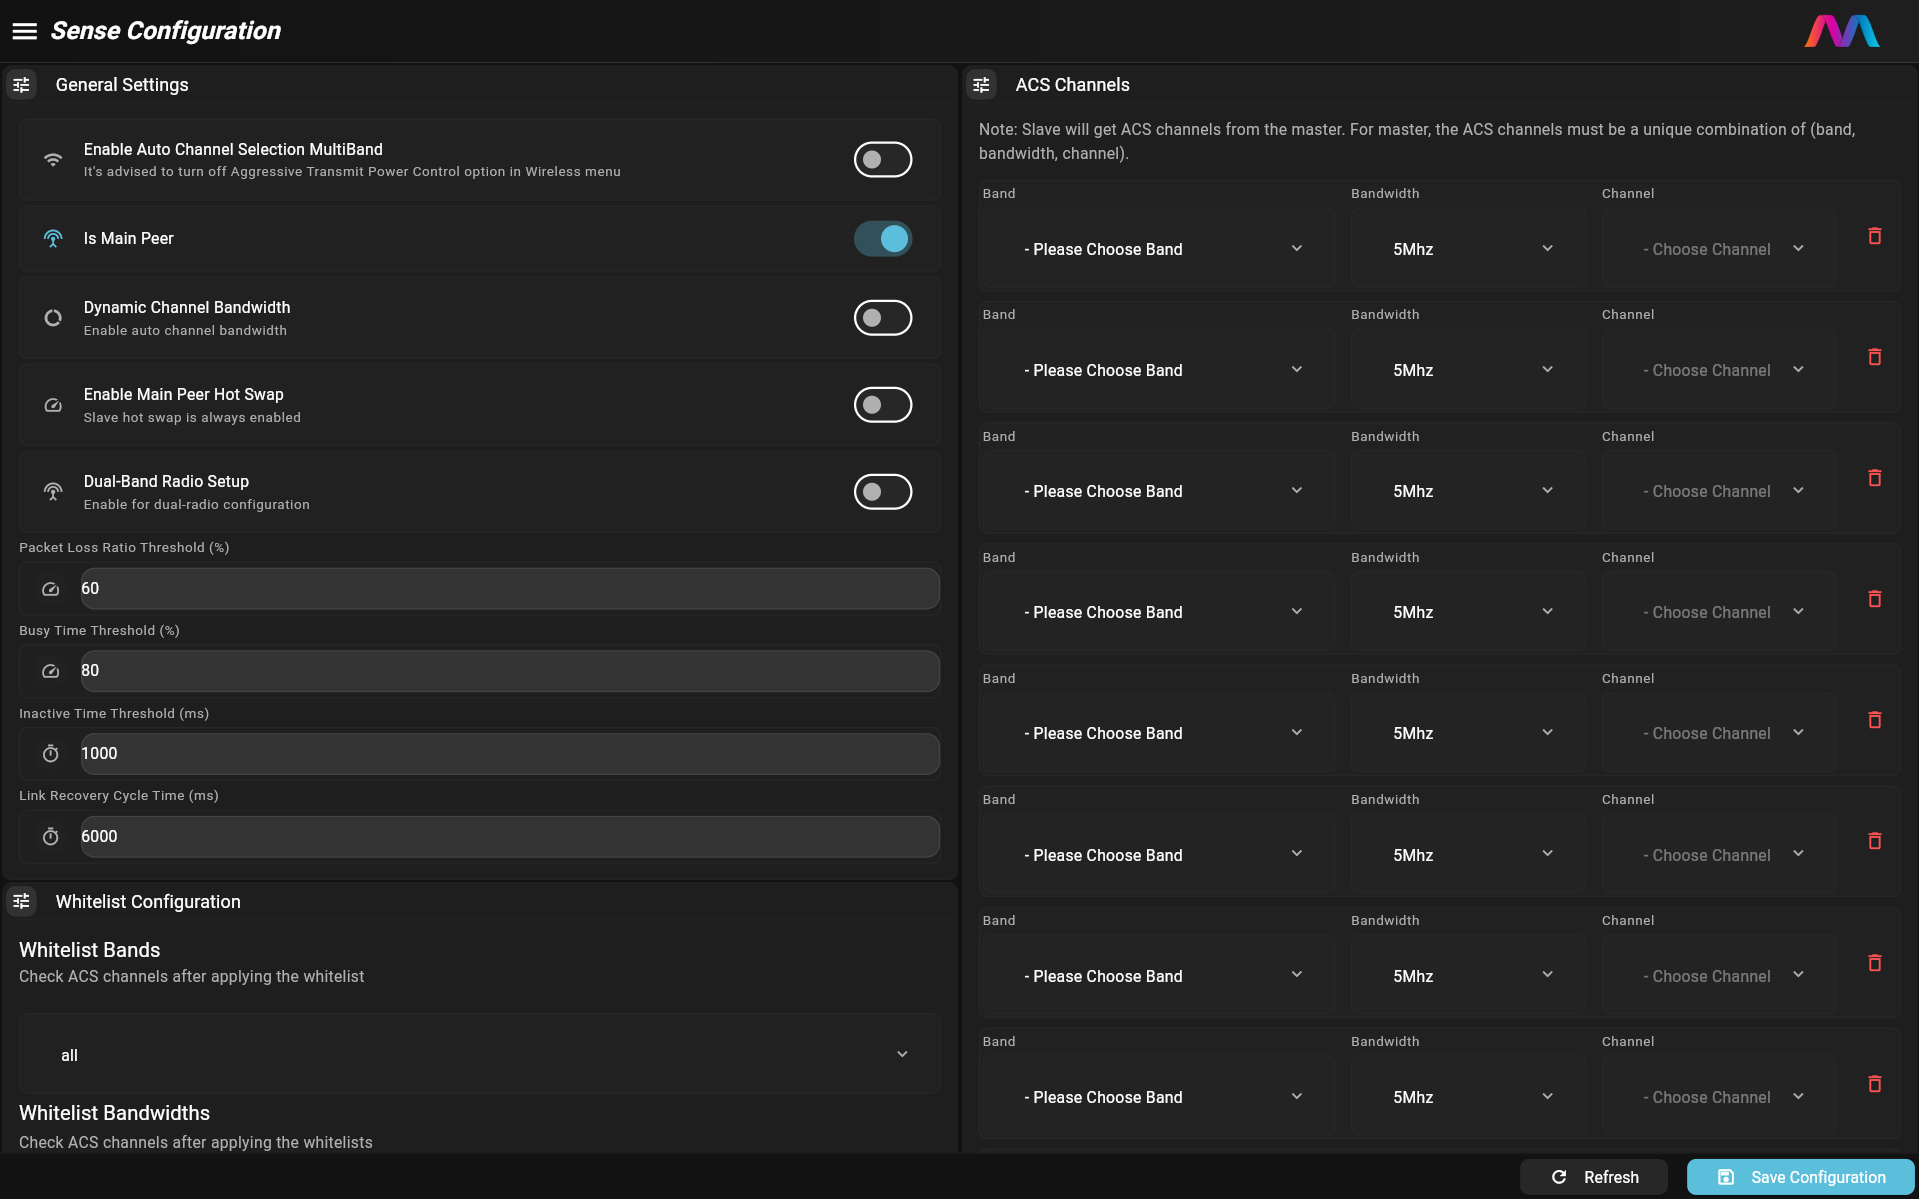Open the Bandwidth 5Mhz dropdown in first row
The width and height of the screenshot is (1919, 1199).
1468,249
